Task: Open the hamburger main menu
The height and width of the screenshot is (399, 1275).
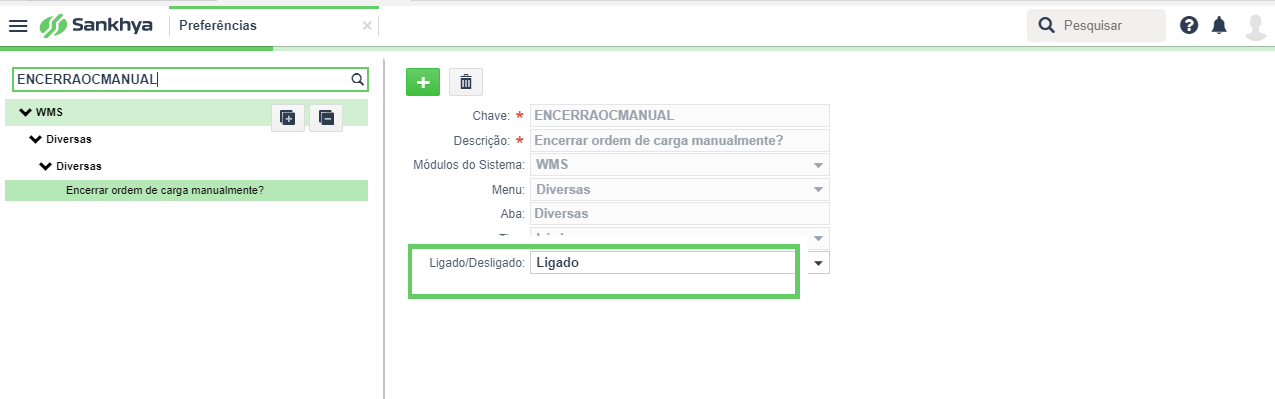Action: (x=18, y=25)
